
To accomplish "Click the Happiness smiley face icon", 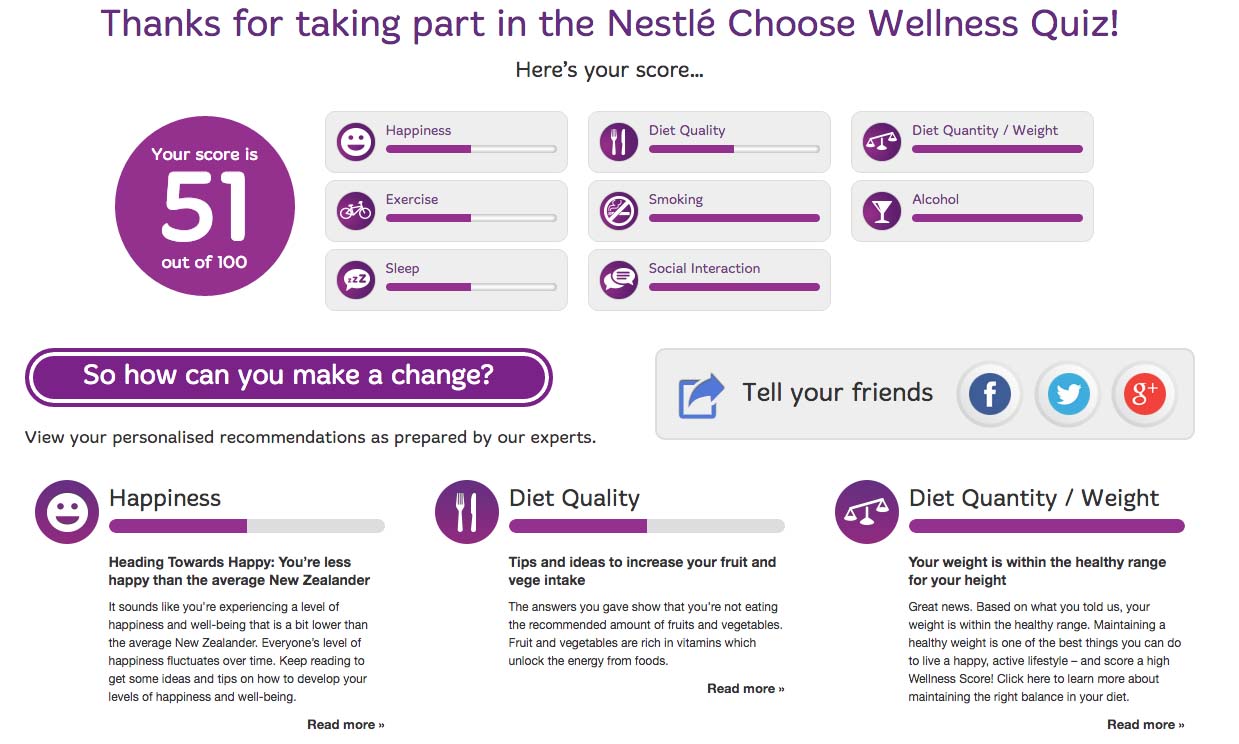I will click(x=355, y=141).
